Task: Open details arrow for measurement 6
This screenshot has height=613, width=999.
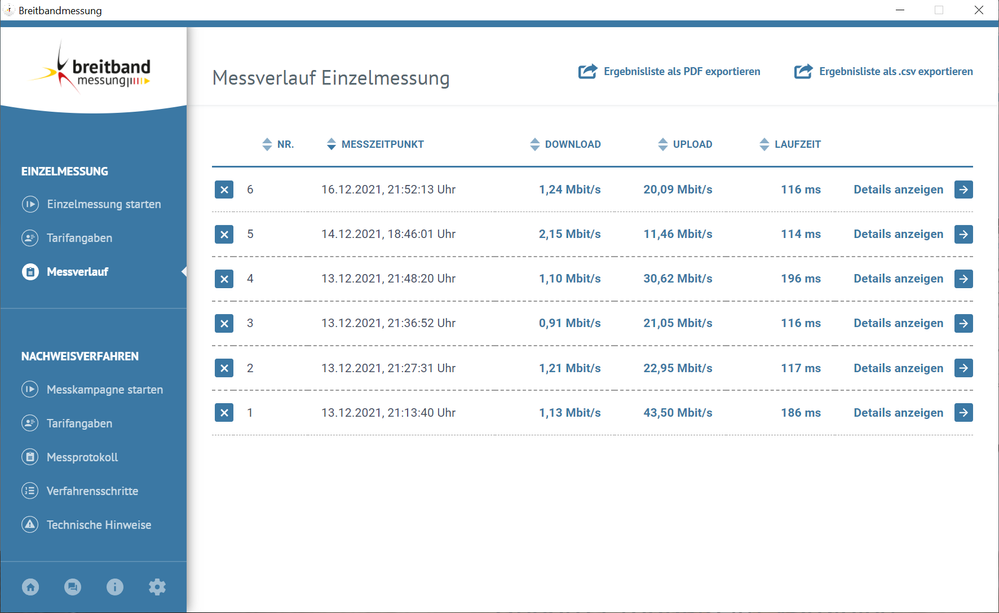Action: (x=963, y=189)
